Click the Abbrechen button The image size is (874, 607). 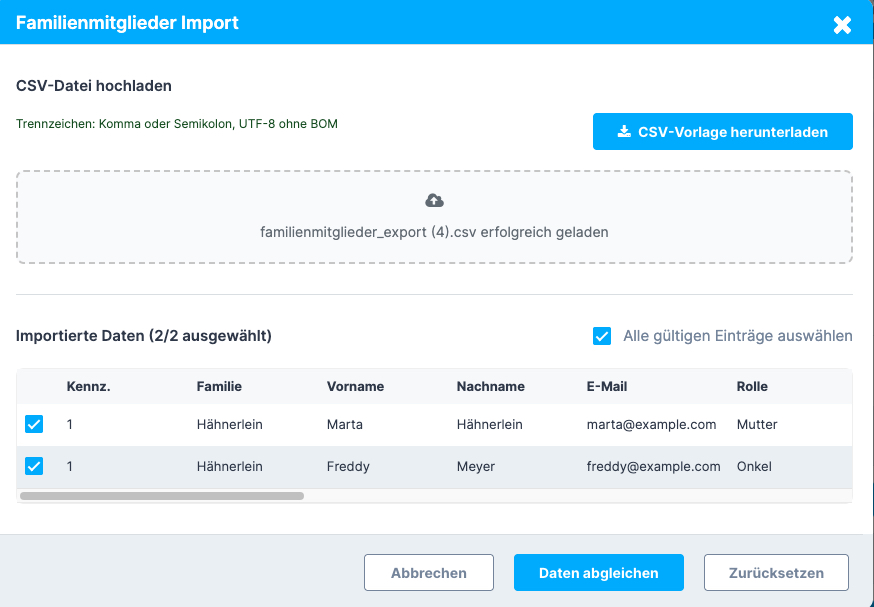pyautogui.click(x=429, y=573)
